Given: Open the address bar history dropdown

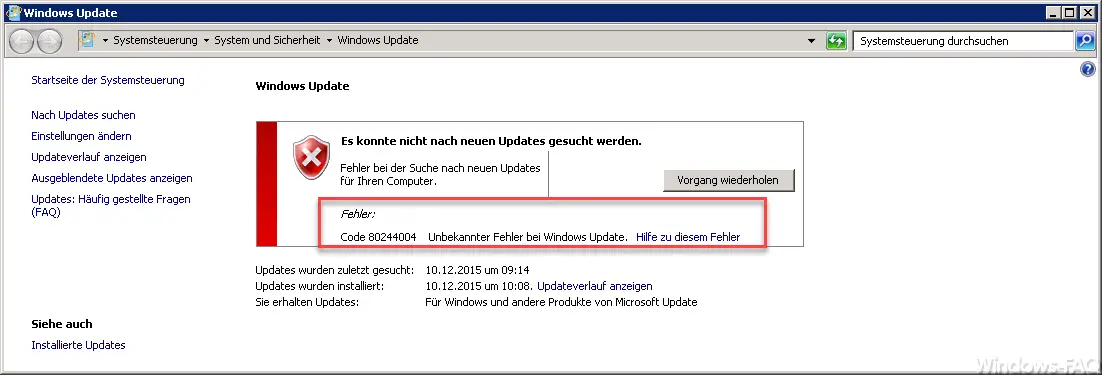Looking at the screenshot, I should pos(812,41).
